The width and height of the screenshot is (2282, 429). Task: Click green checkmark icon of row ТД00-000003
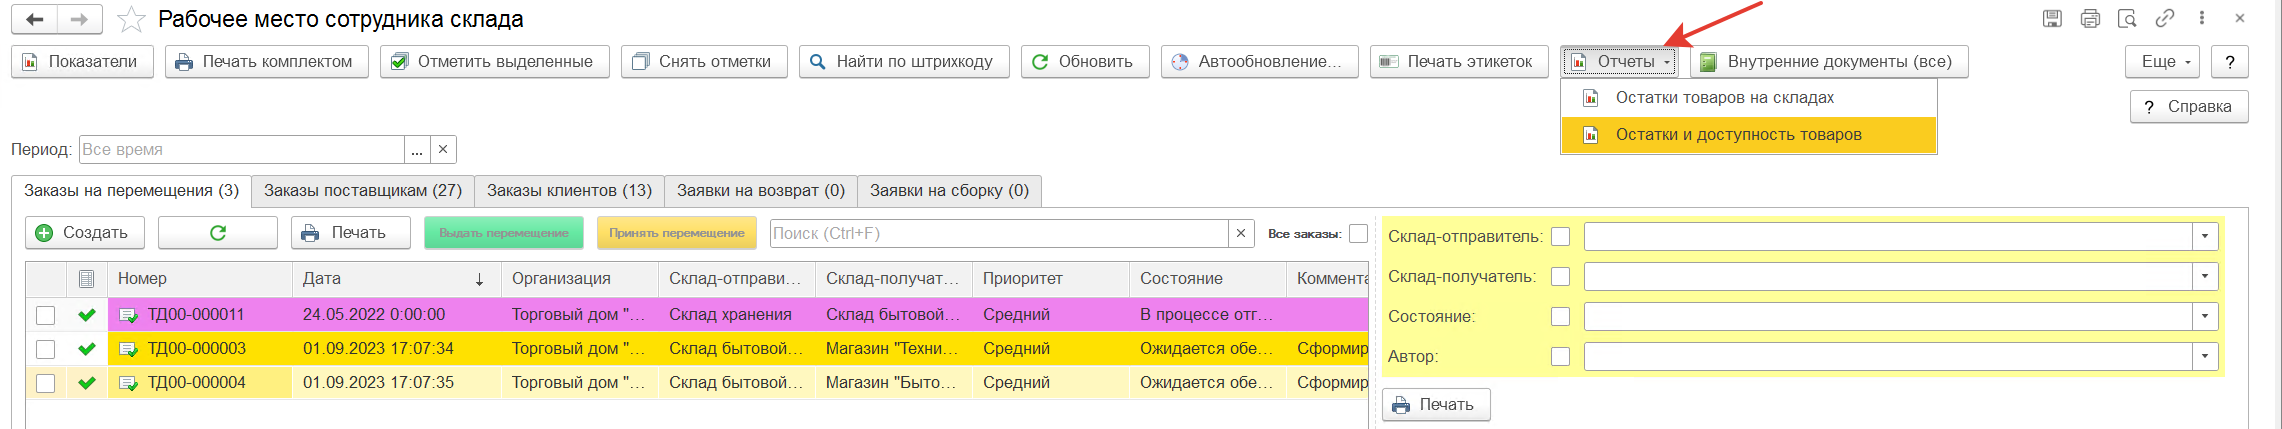click(87, 349)
